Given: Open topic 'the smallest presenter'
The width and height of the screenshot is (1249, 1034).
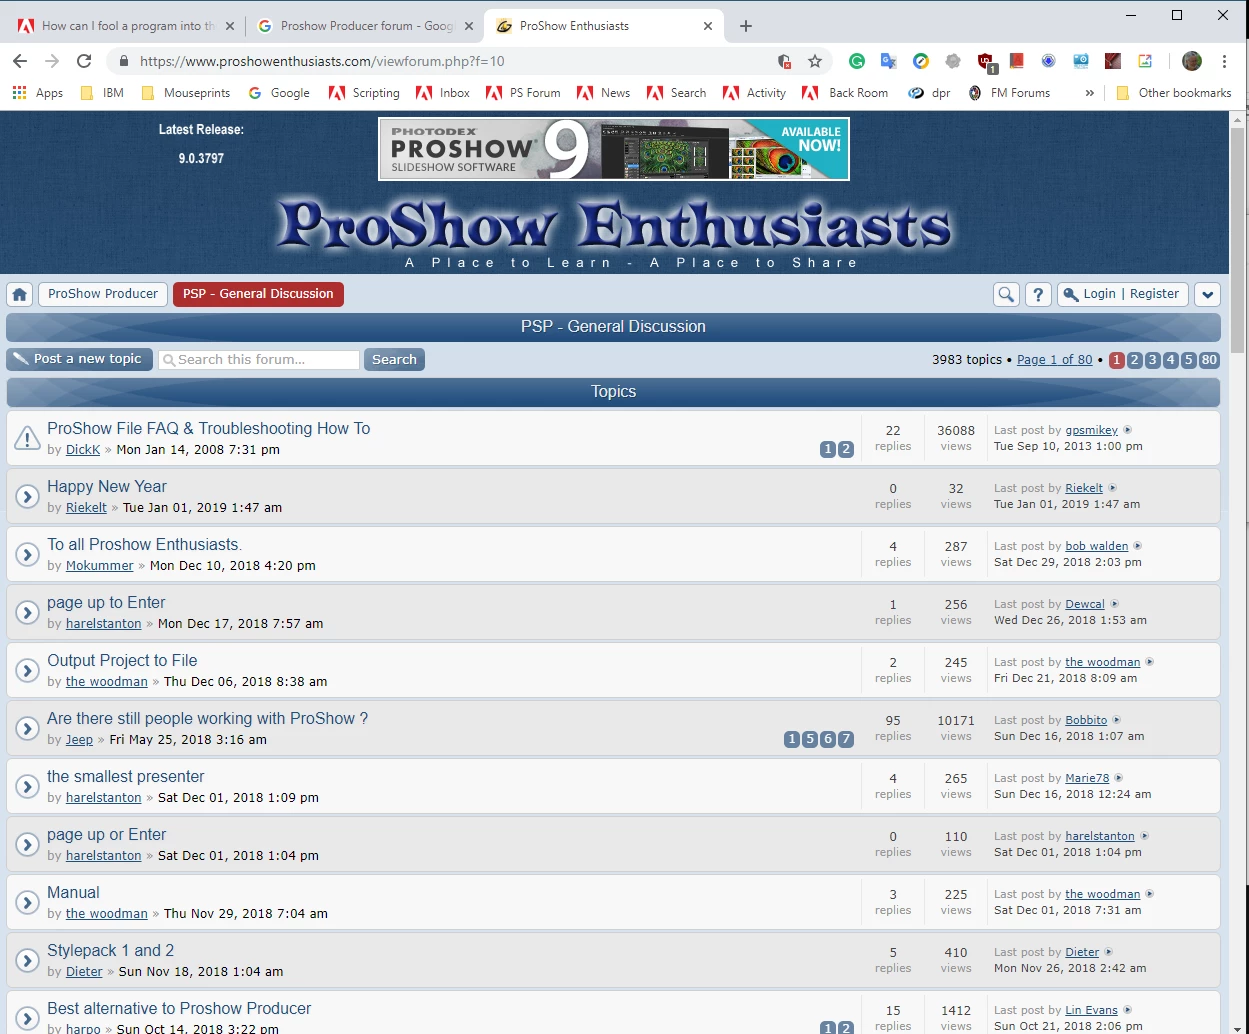Looking at the screenshot, I should 125,777.
